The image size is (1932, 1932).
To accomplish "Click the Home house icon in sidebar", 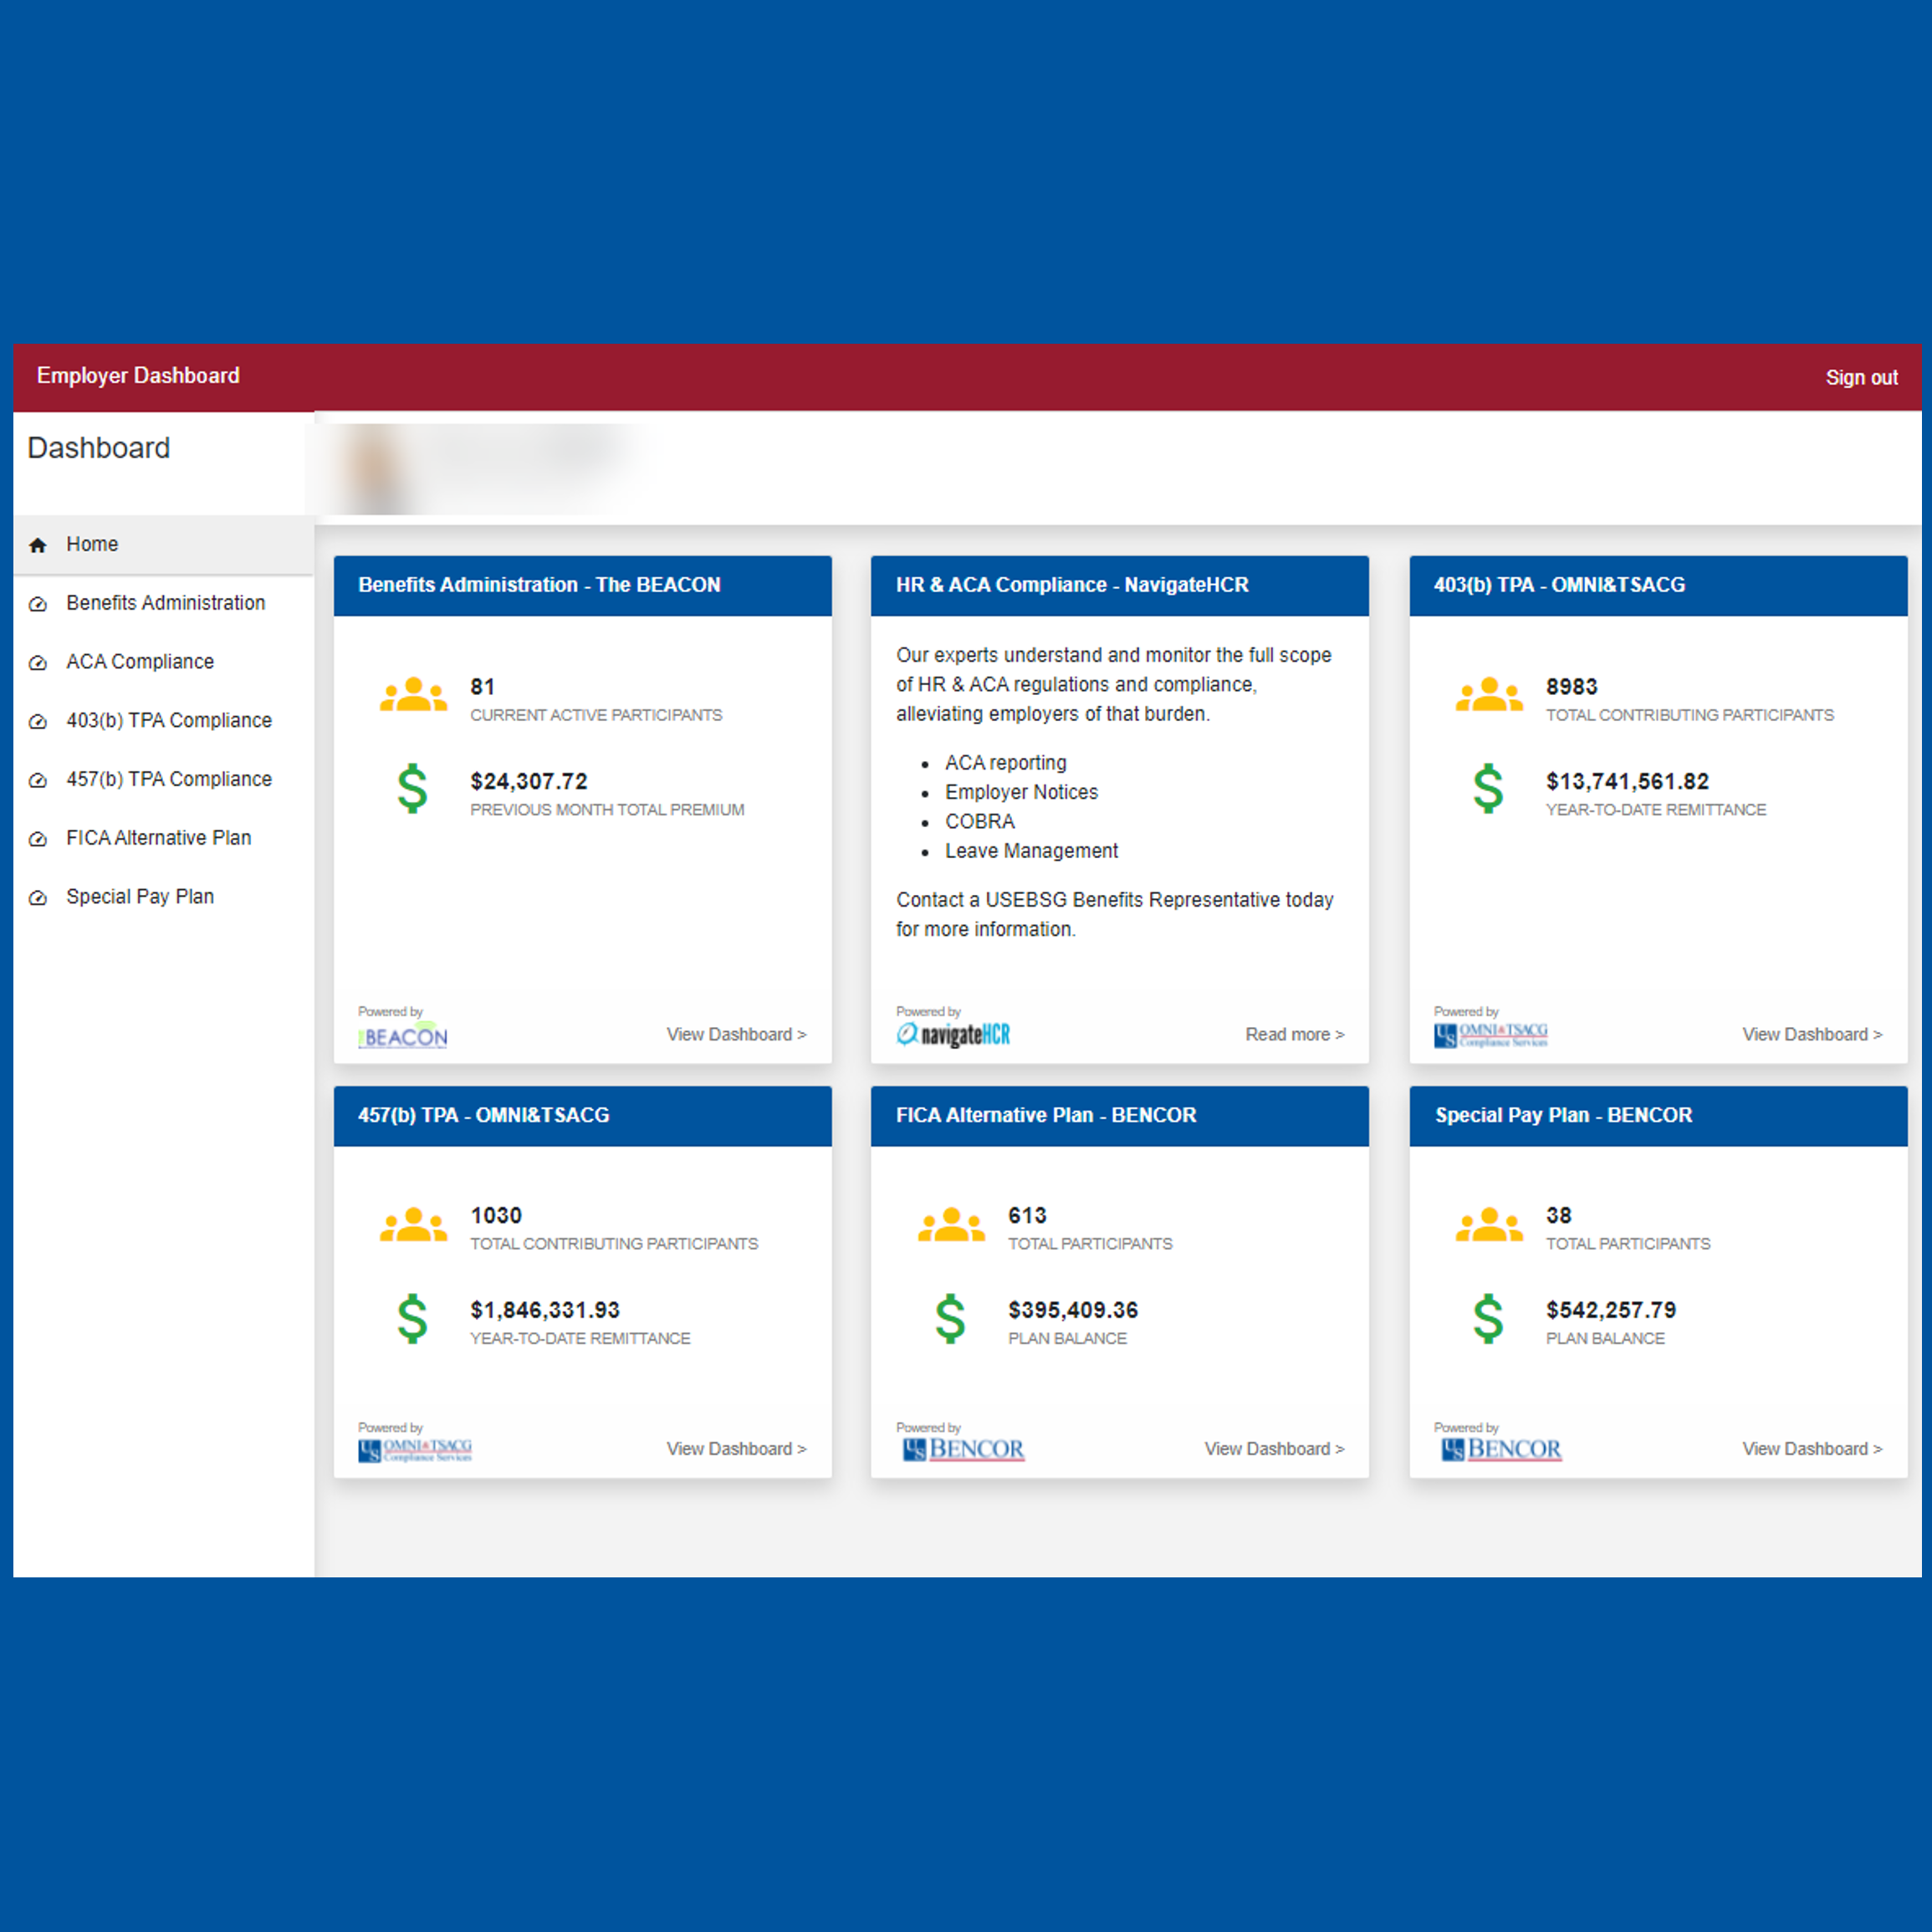I will [38, 545].
